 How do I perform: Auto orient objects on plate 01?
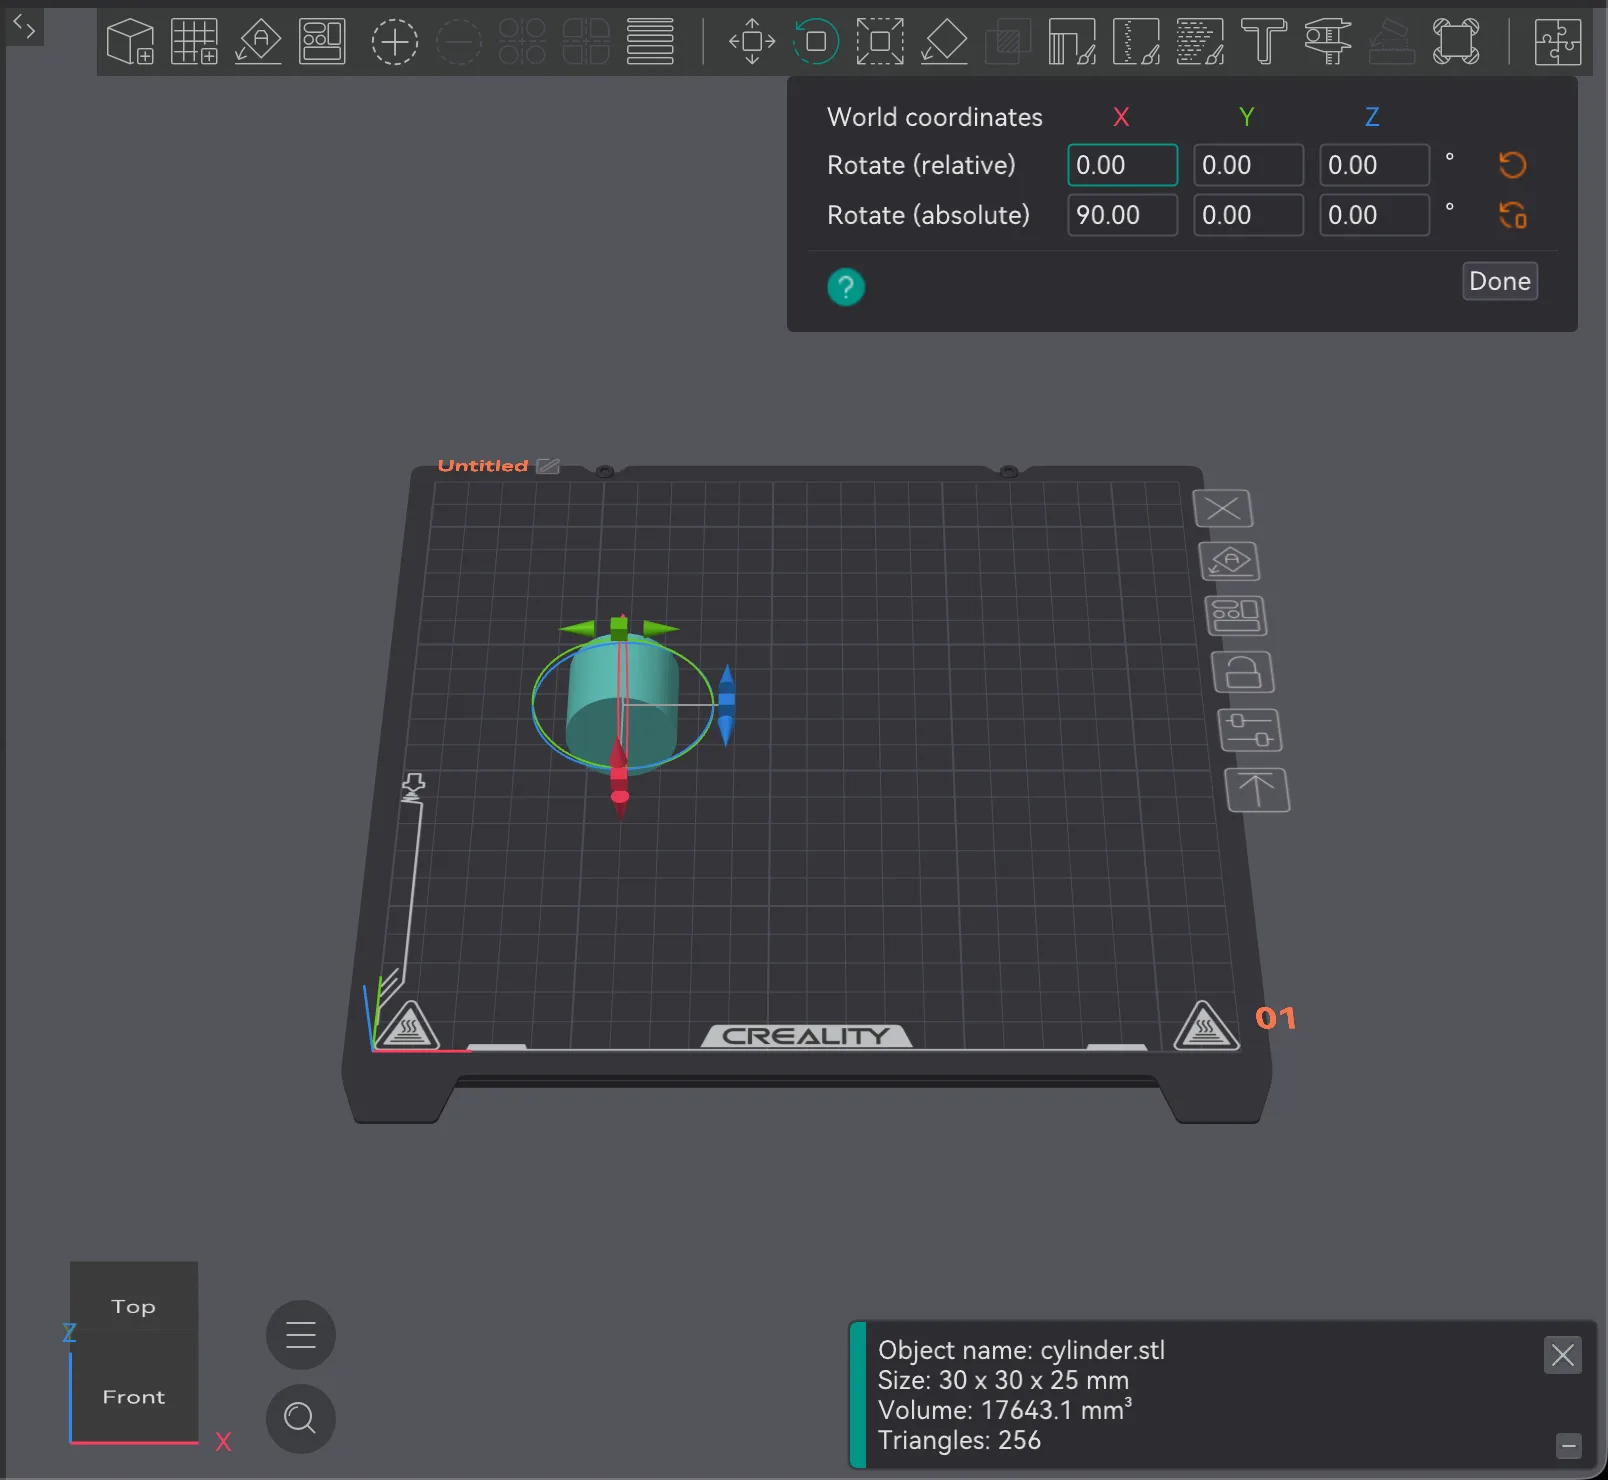1230,561
